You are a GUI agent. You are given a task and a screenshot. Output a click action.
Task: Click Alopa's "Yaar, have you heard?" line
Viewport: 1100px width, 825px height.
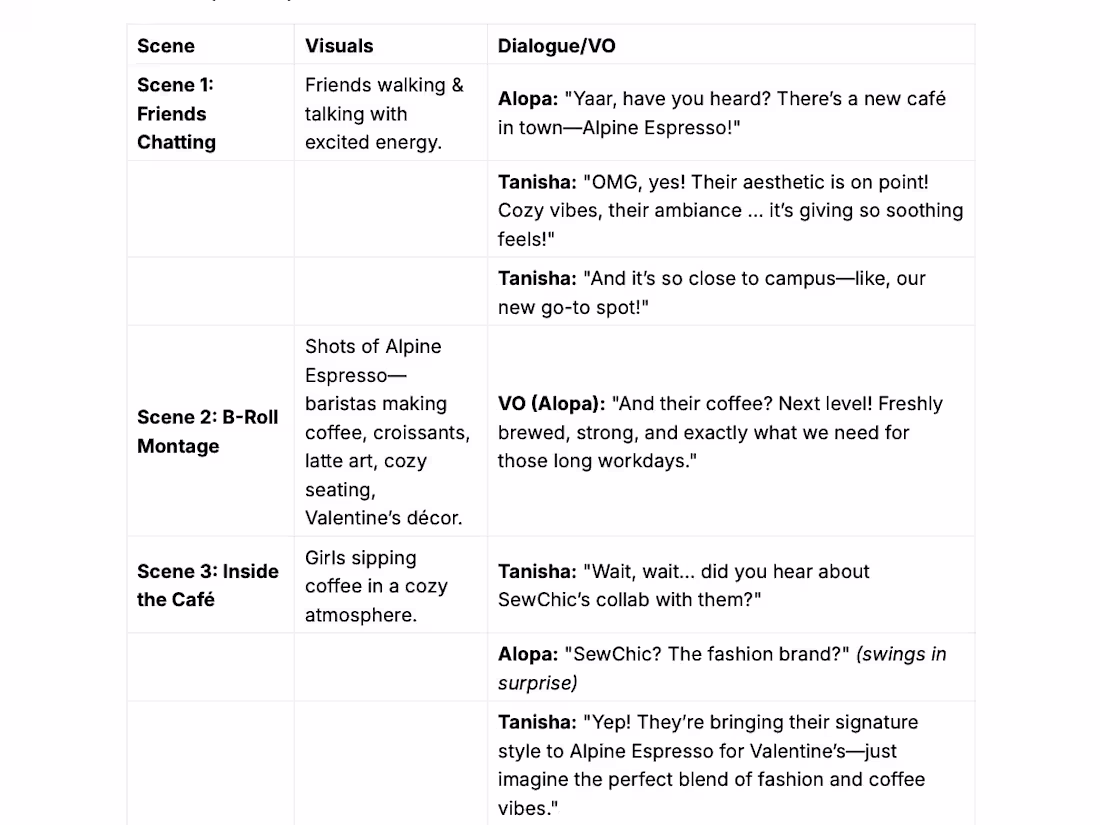[x=721, y=113]
